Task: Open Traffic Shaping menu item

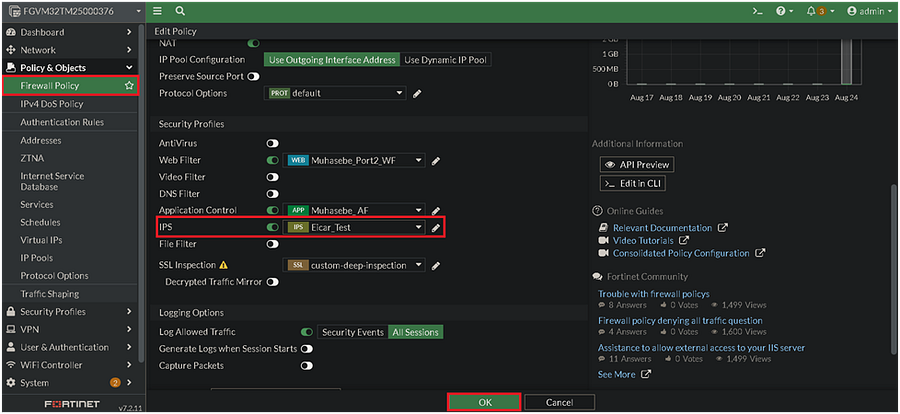Action: [50, 294]
